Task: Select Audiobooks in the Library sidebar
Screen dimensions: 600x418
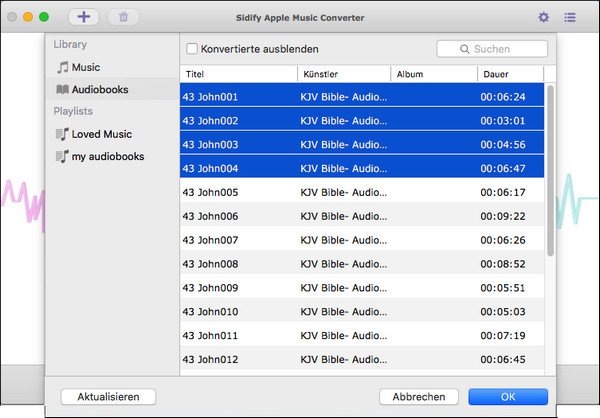Action: pyautogui.click(x=112, y=90)
